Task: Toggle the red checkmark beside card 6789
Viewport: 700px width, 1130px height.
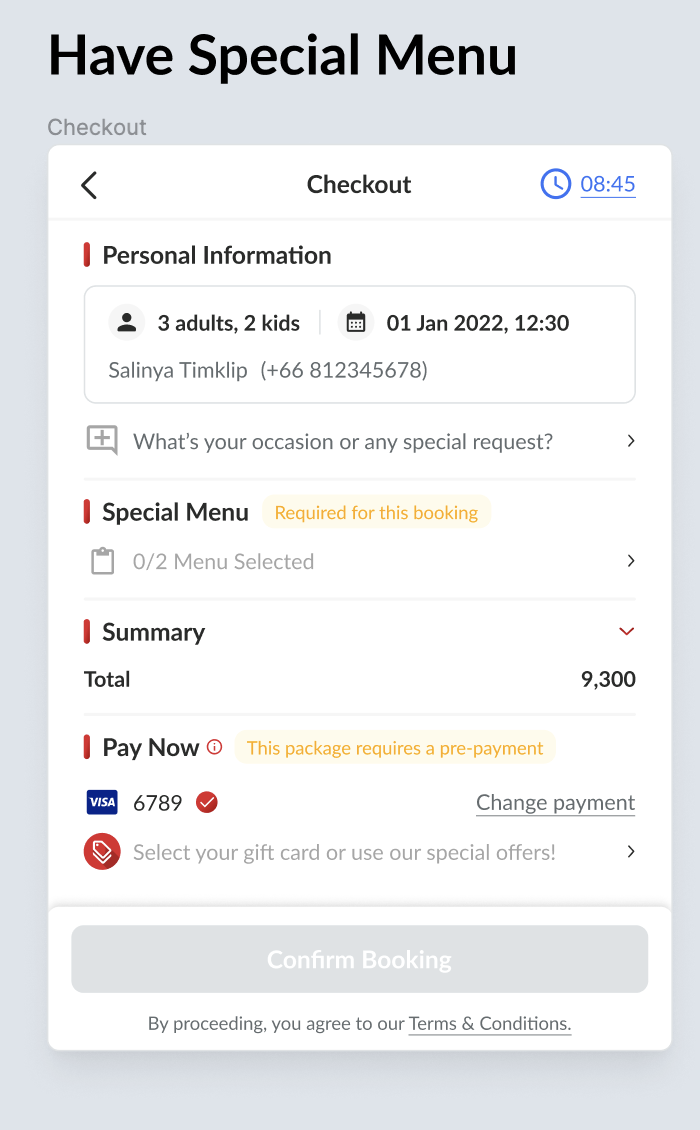Action: tap(207, 802)
